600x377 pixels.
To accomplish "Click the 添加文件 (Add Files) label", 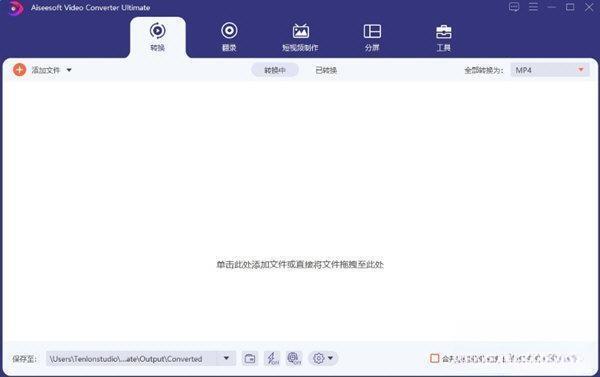I will coord(46,70).
